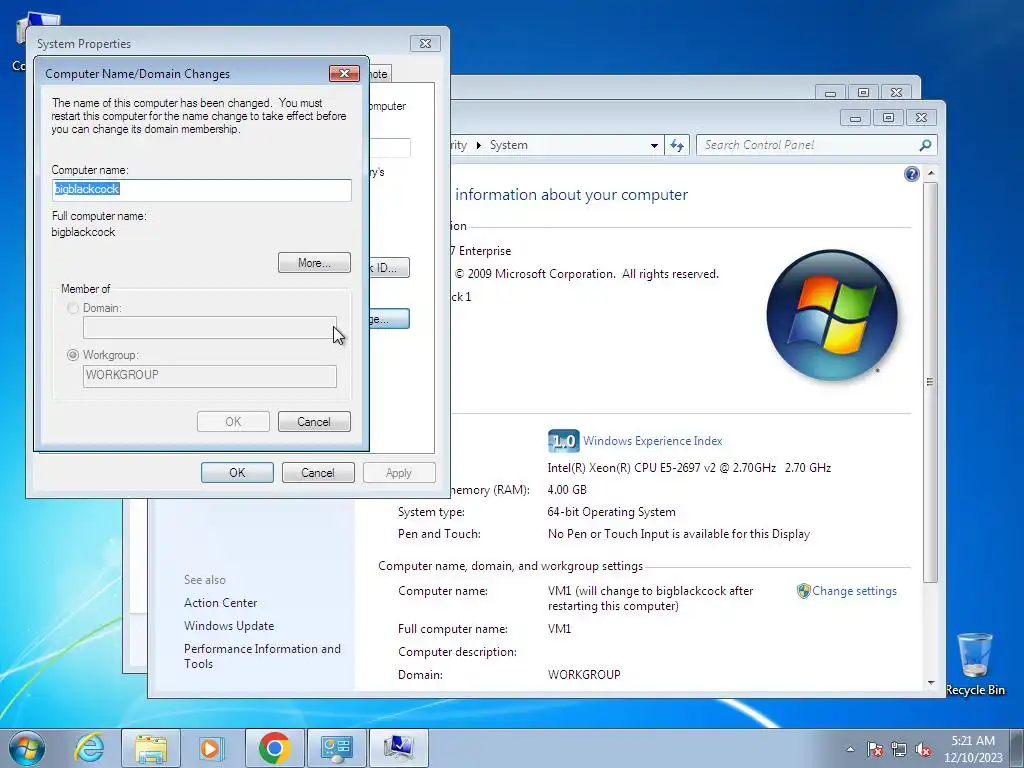Click the partially hidden Network ID button
1024x768 pixels.
[x=389, y=268]
